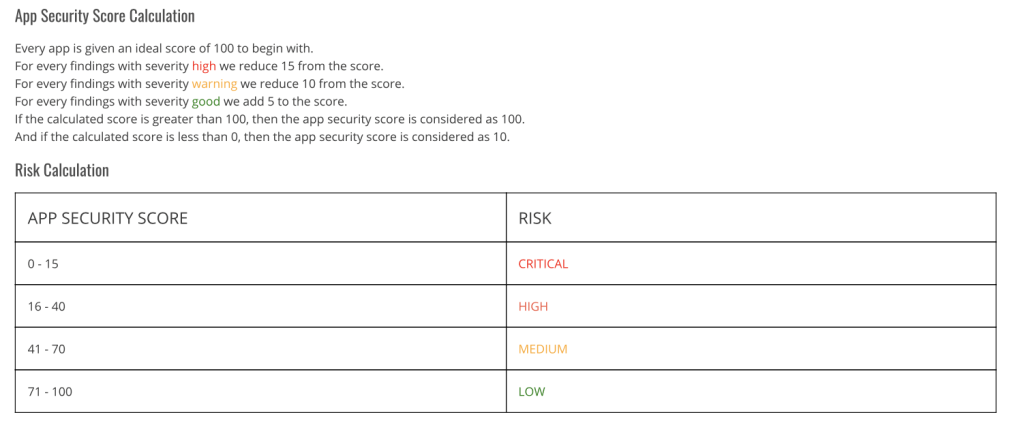Click the RISK column header
The height and width of the screenshot is (436, 1024).
coord(535,218)
